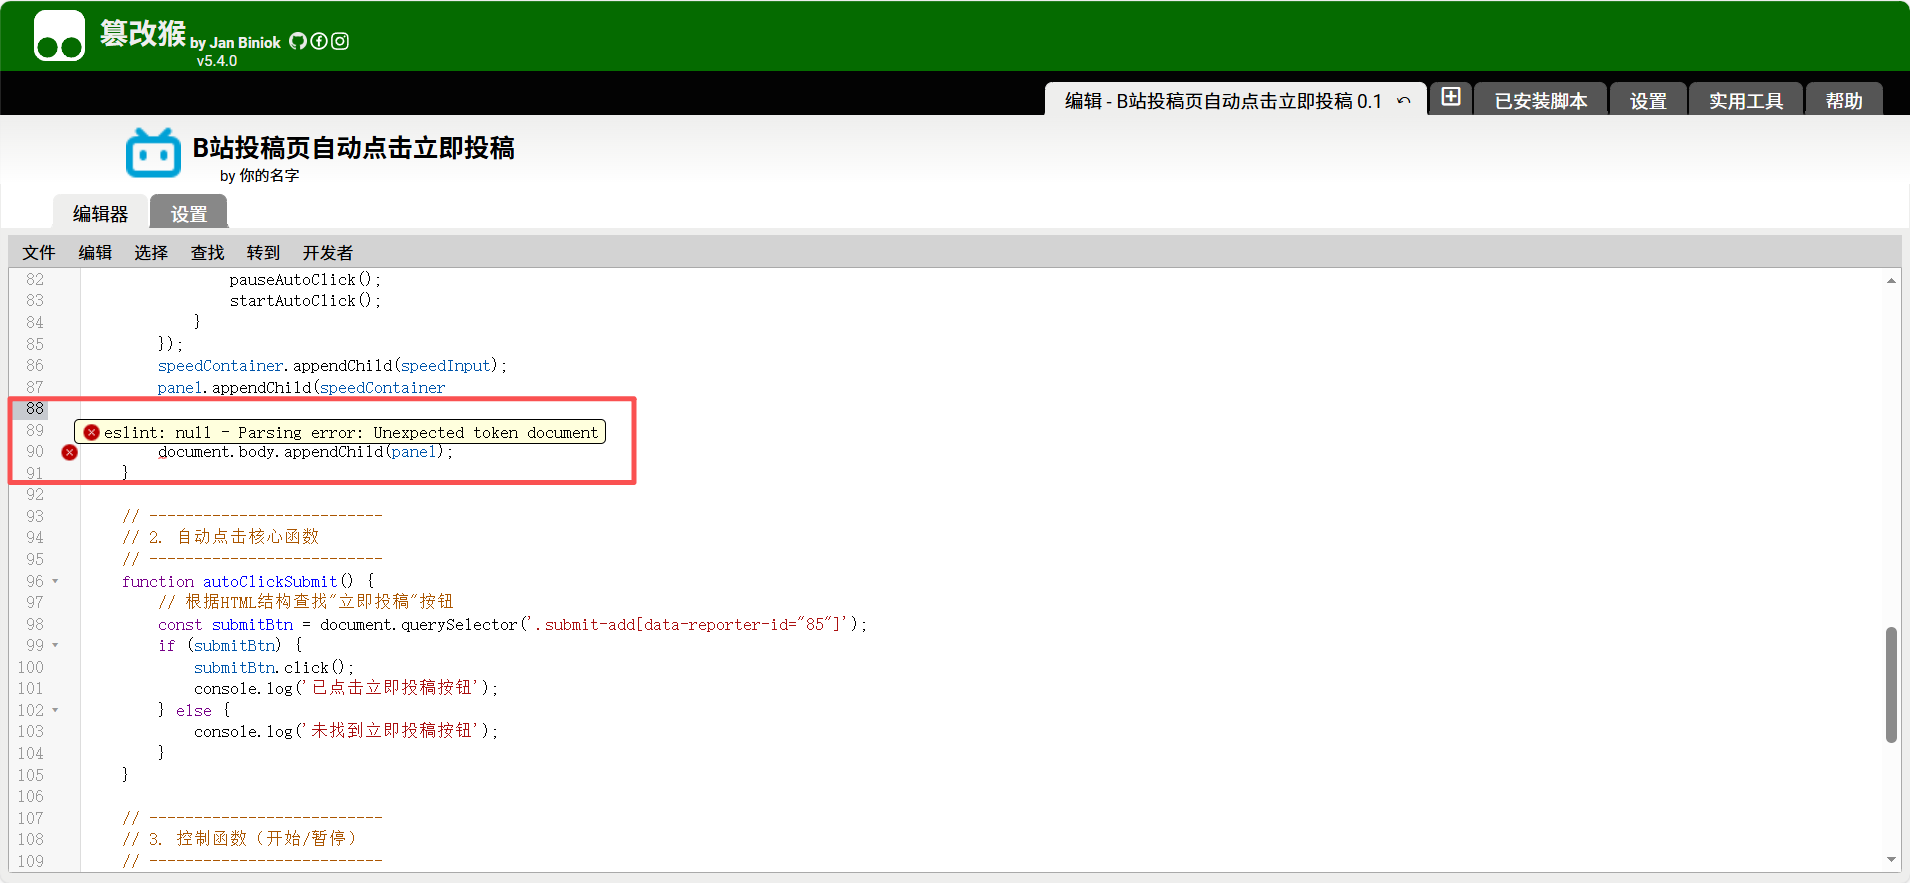Screen dimensions: 1910x883
Task: Click the new script plus icon
Action: (1451, 97)
